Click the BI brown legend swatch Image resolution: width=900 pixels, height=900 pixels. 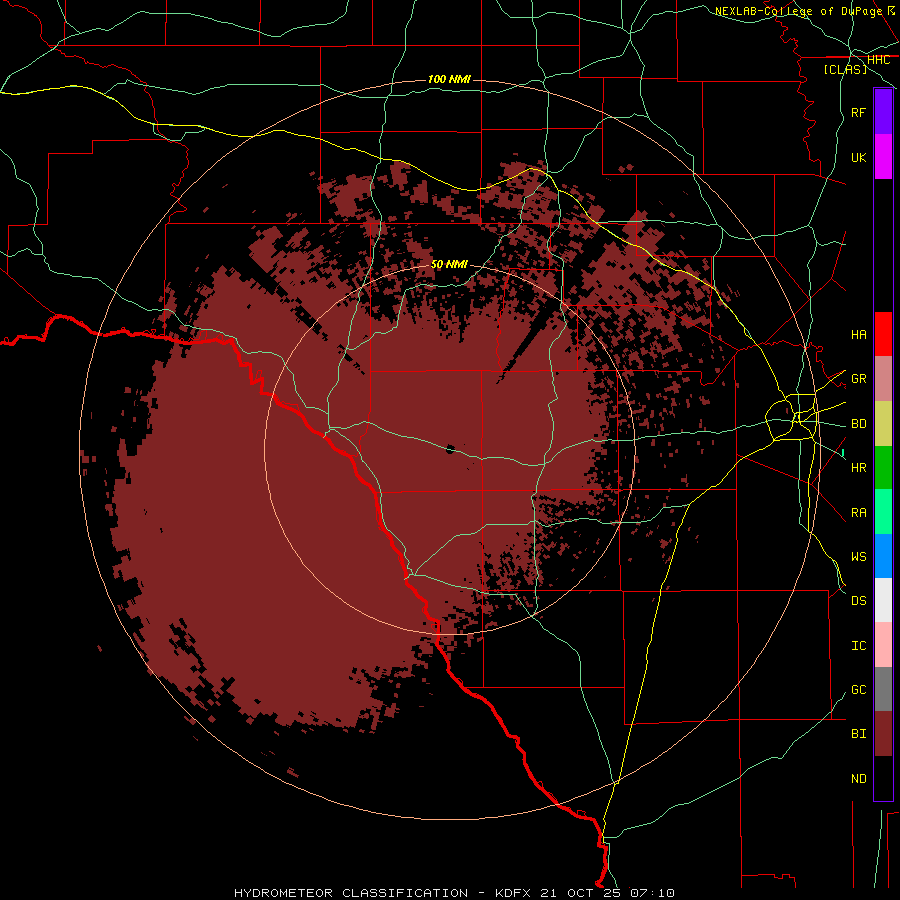pyautogui.click(x=883, y=734)
